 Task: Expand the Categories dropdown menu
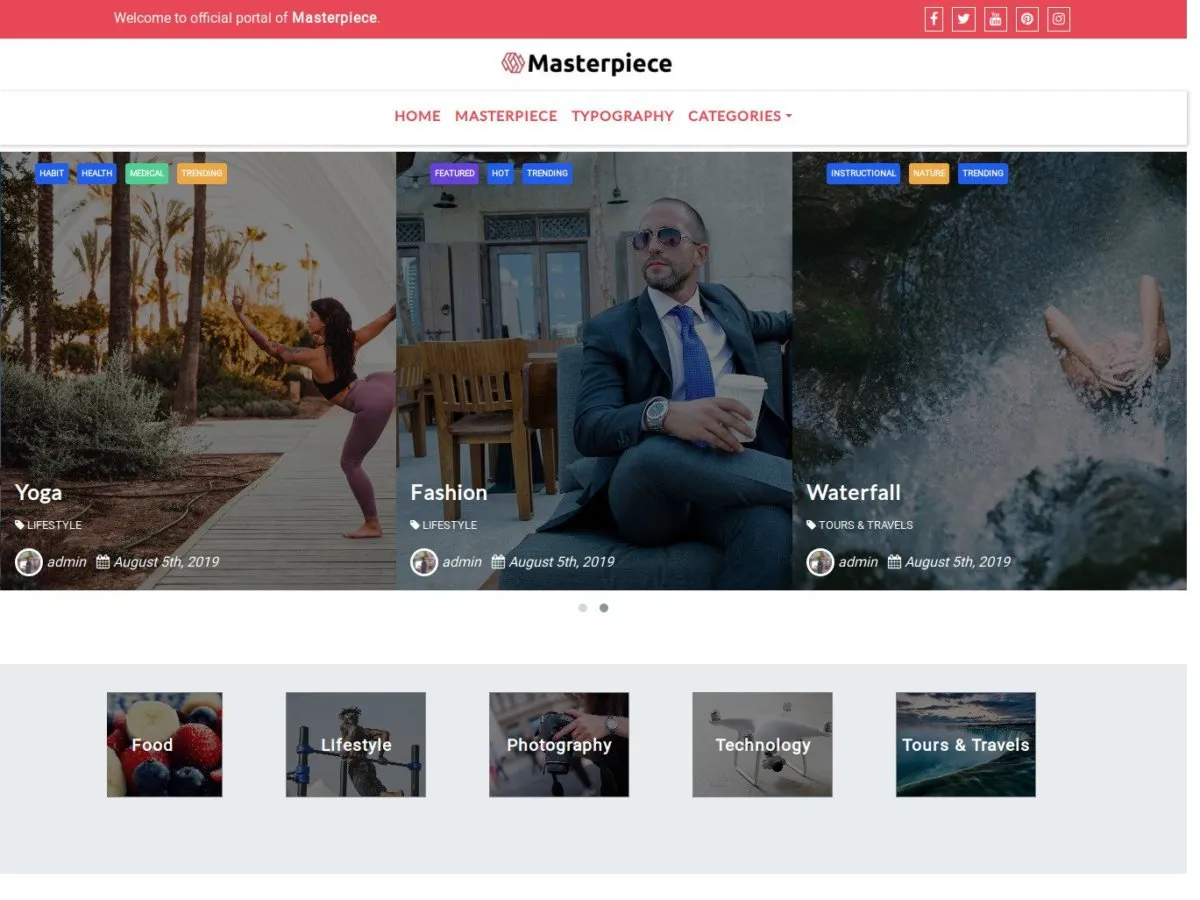pyautogui.click(x=740, y=116)
